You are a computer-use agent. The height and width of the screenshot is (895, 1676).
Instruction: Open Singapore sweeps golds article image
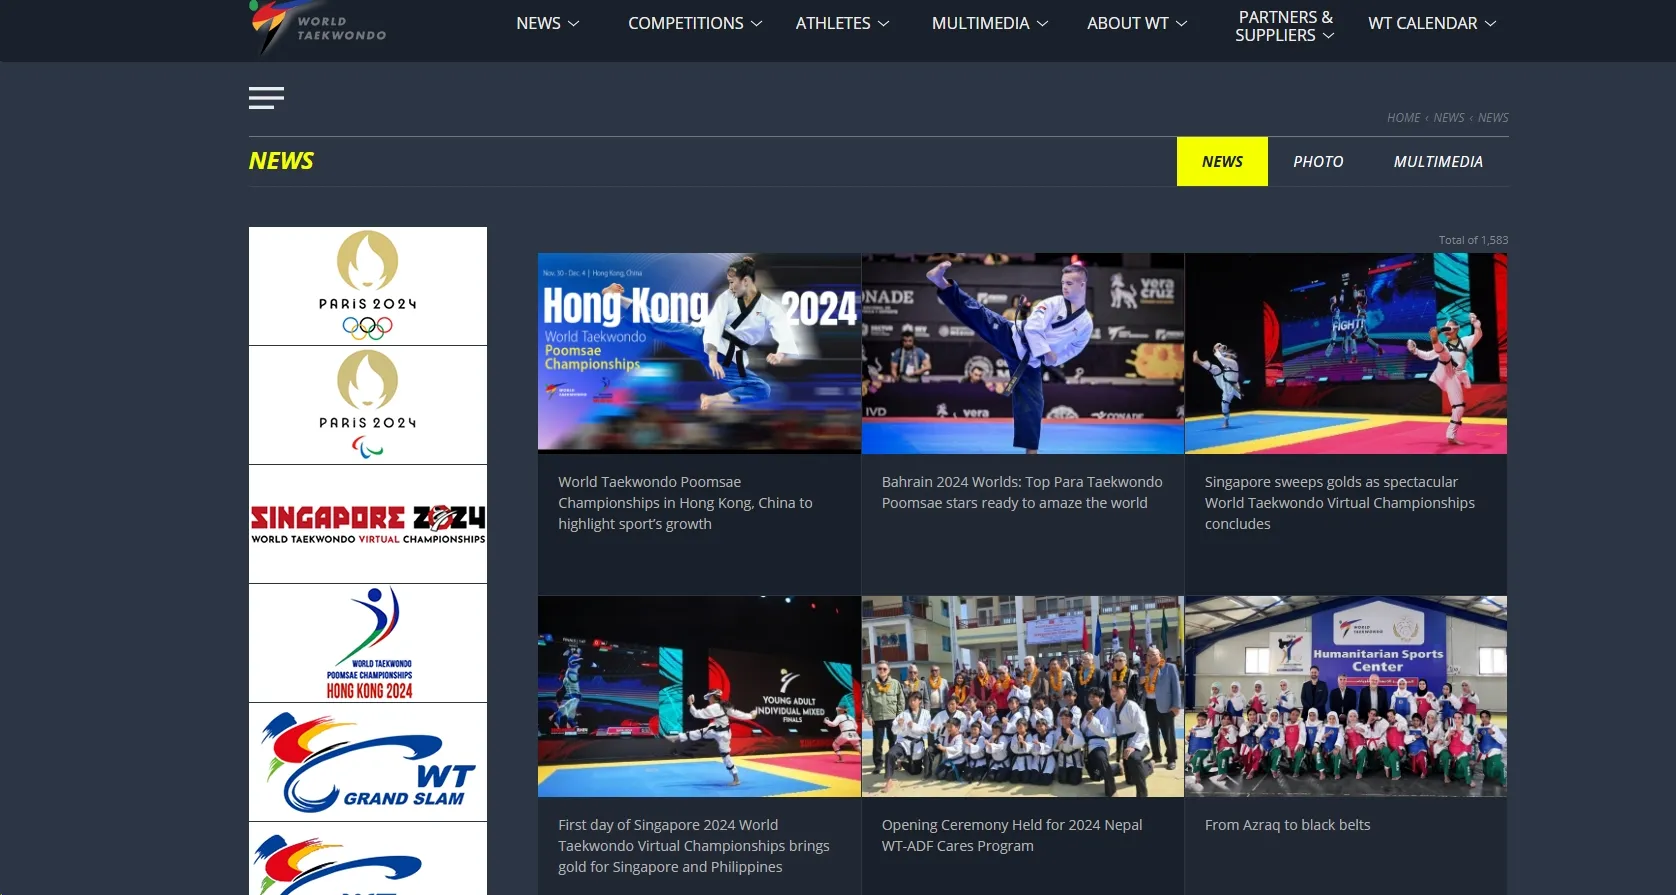tap(1346, 353)
